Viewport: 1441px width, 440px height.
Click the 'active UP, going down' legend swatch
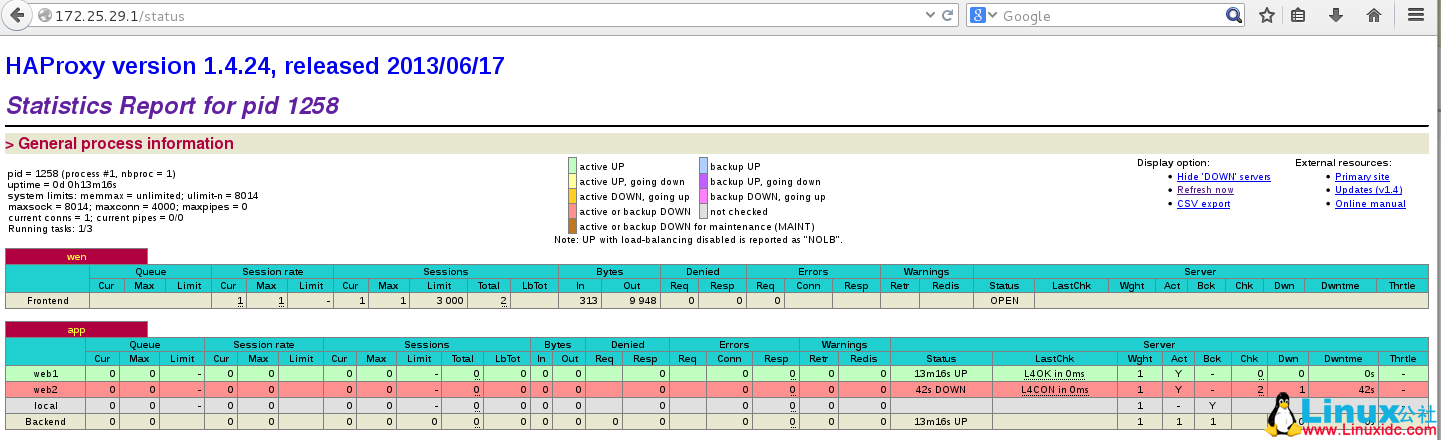coord(572,181)
